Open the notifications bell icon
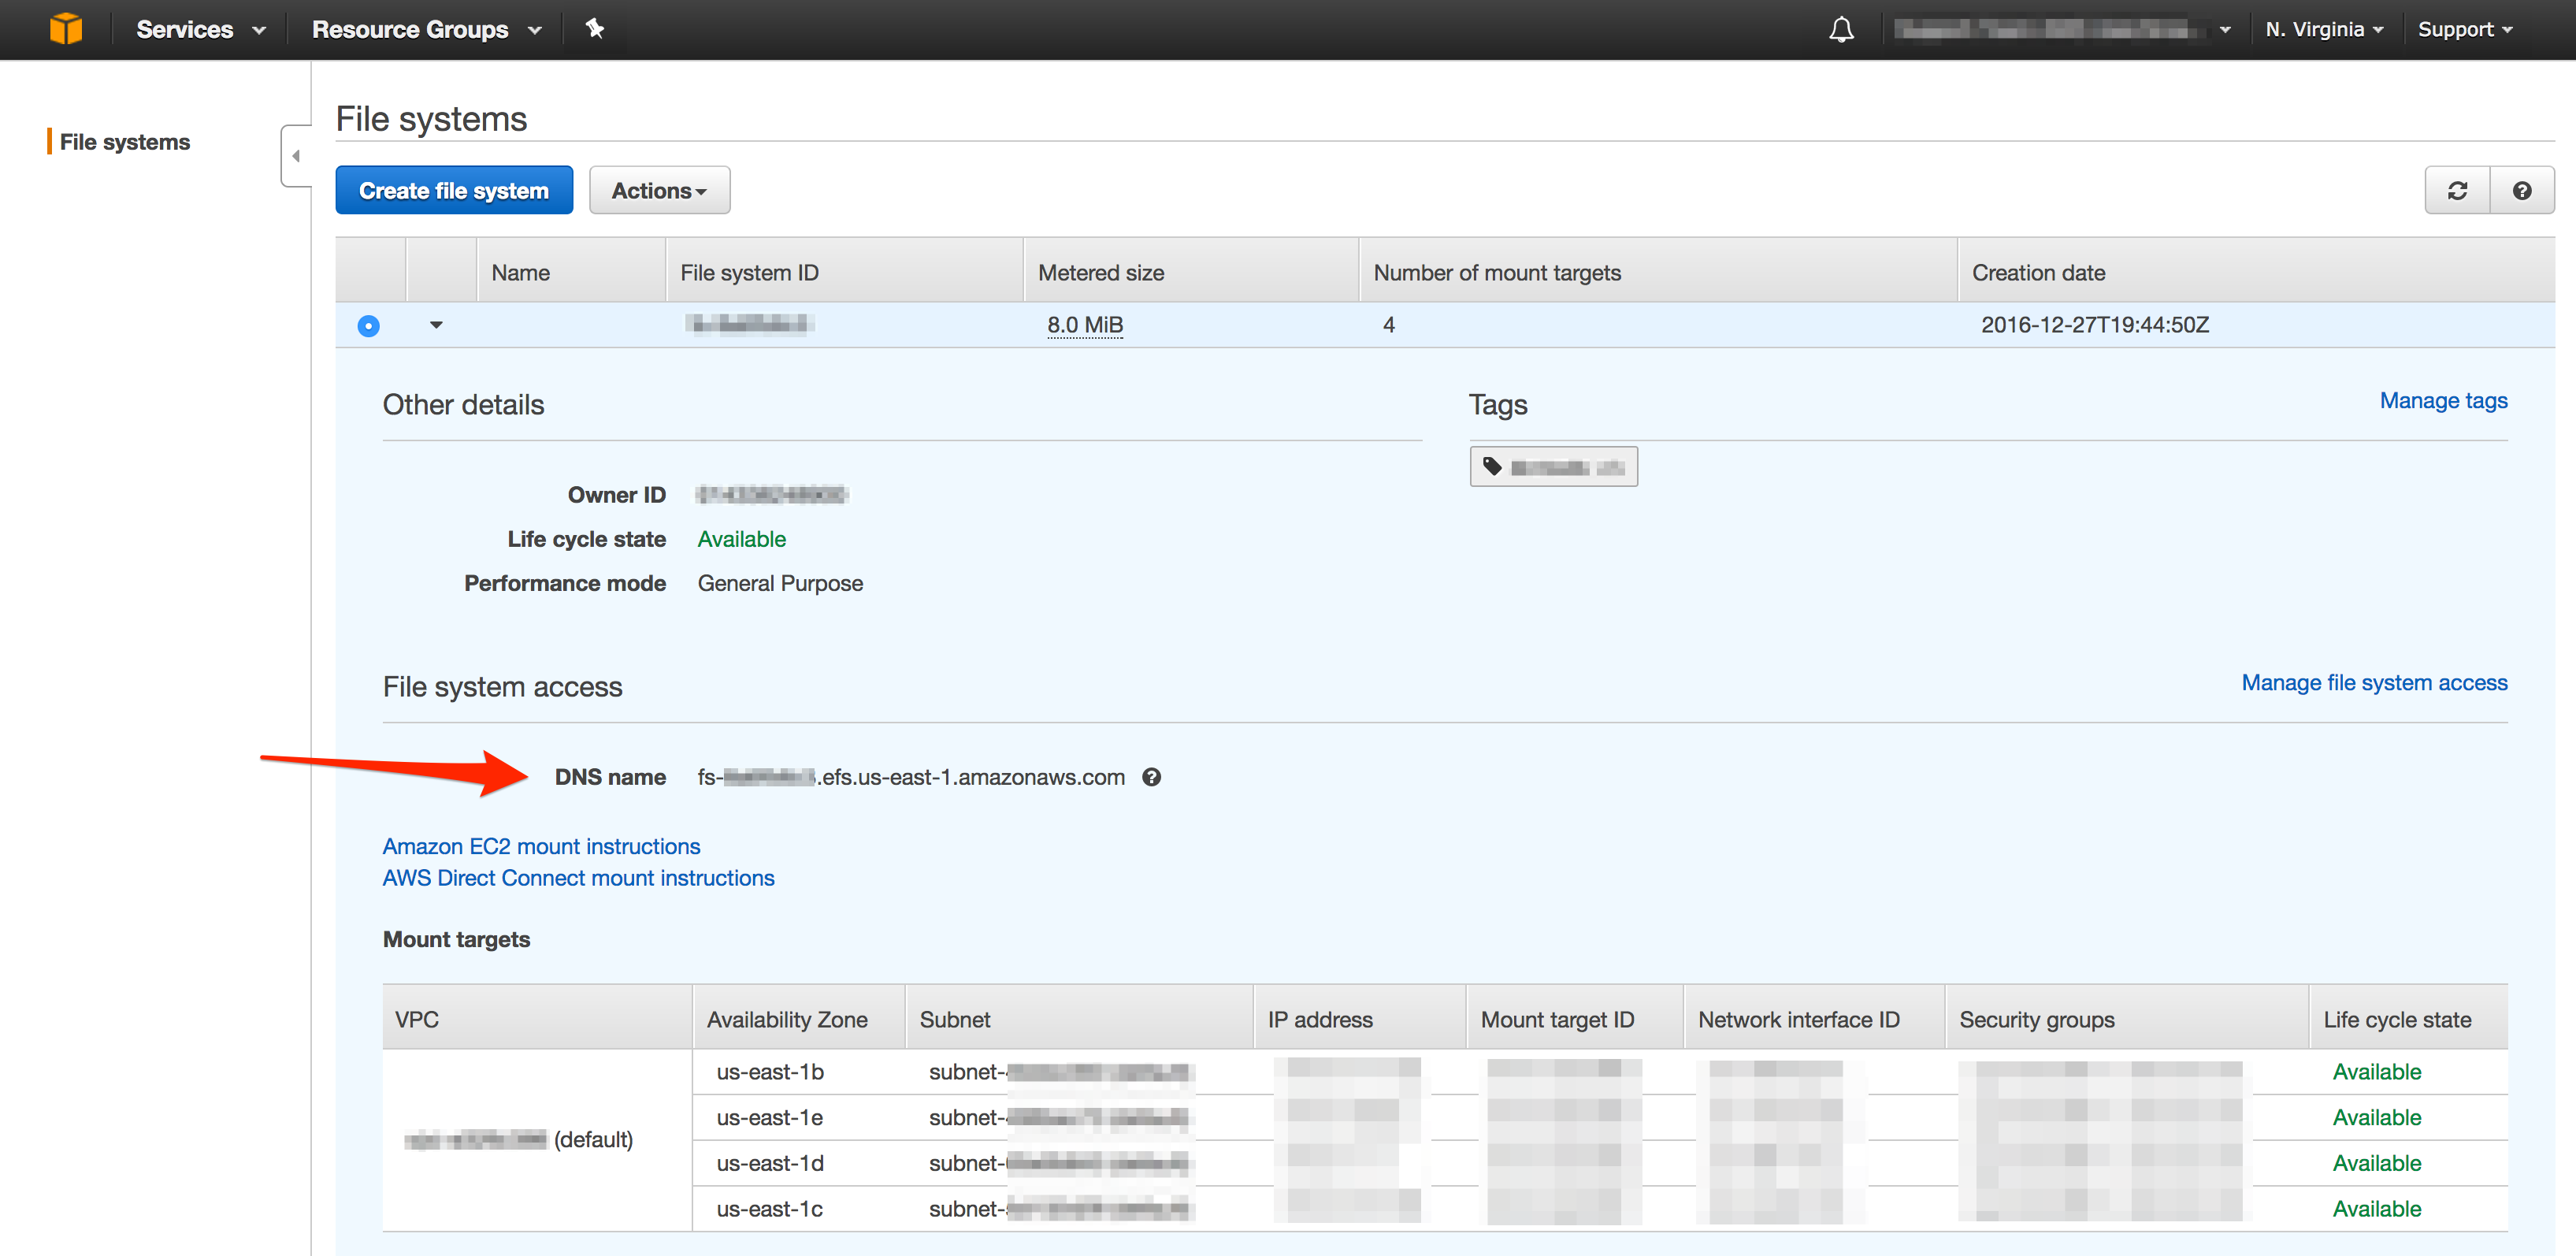 [x=1841, y=30]
